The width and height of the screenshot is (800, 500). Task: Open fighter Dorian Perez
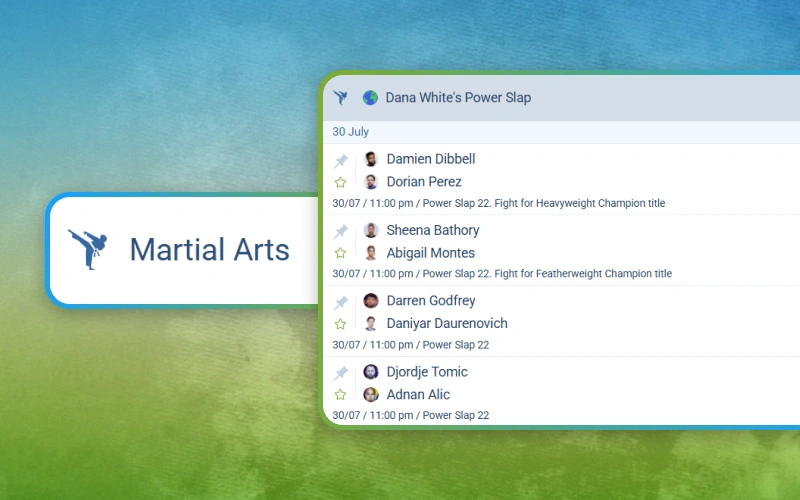(424, 182)
